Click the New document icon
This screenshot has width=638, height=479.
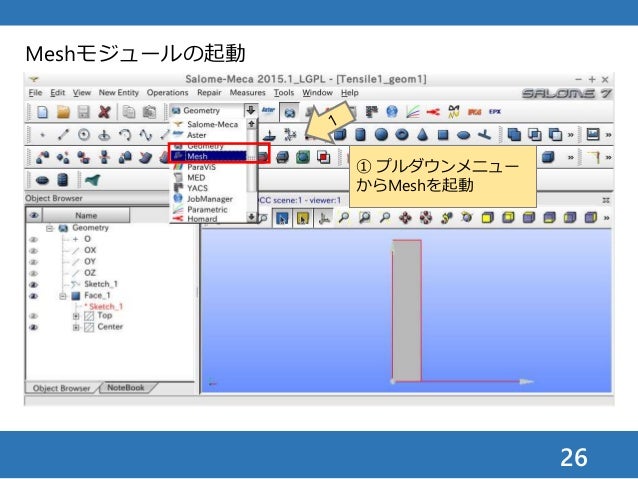coord(42,112)
